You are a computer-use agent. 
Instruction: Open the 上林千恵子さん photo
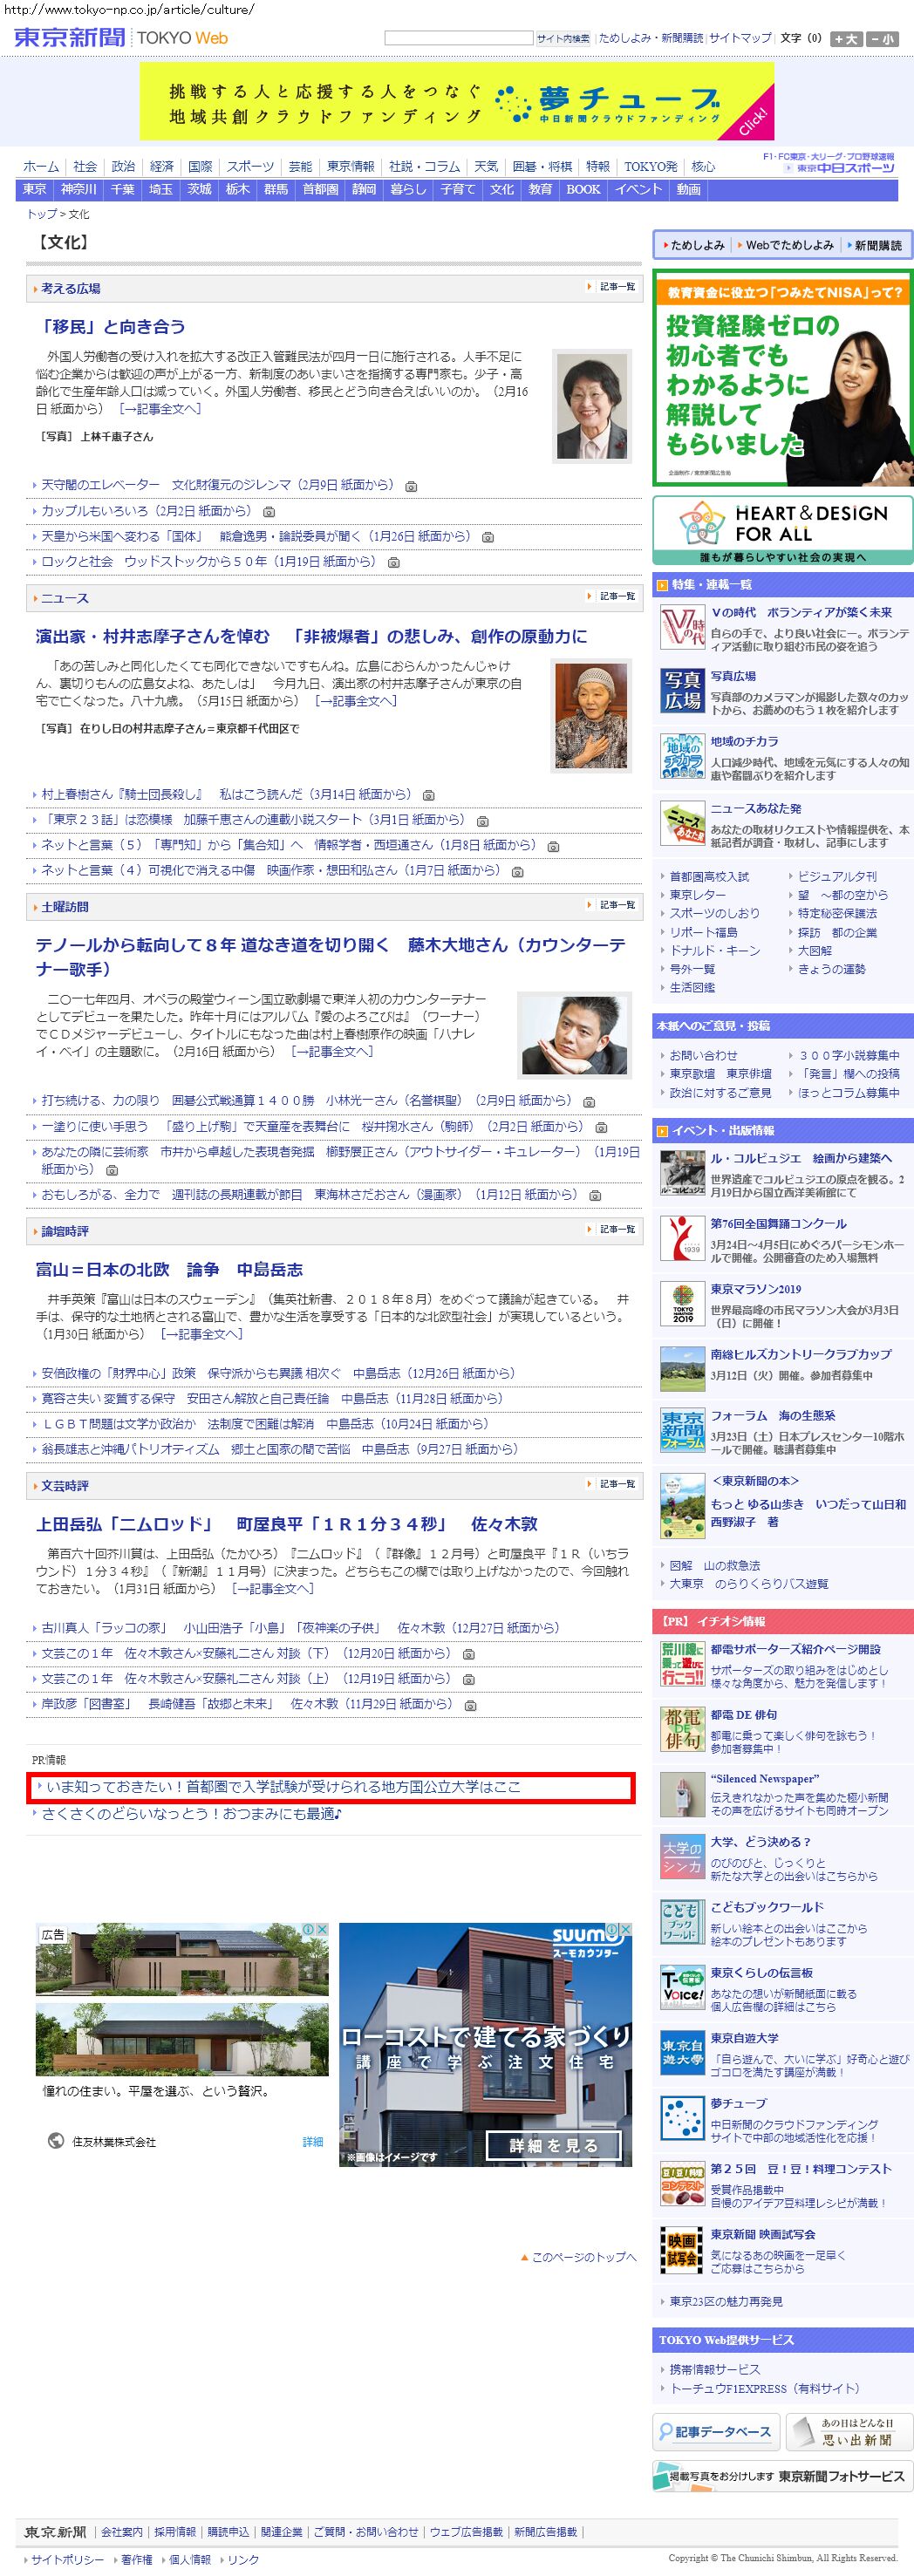(593, 405)
